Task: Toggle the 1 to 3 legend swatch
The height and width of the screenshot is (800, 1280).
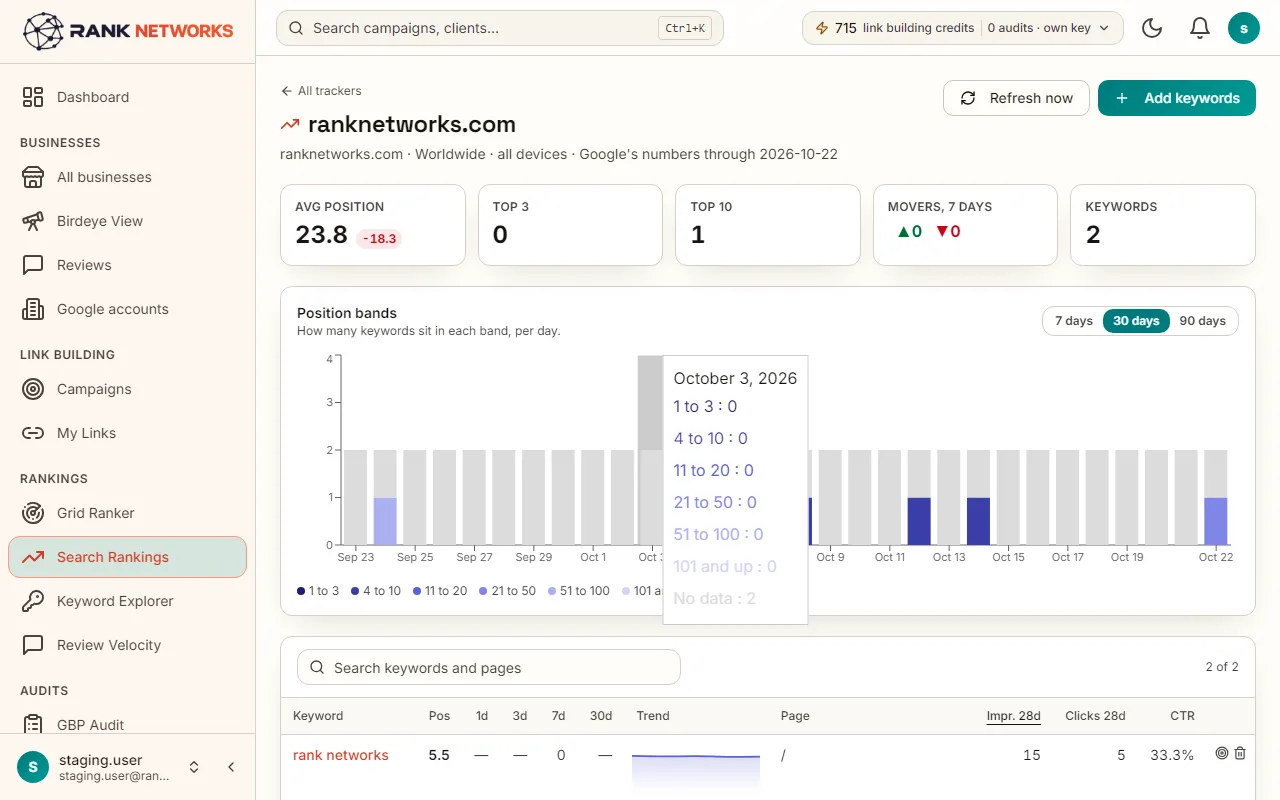Action: coord(302,591)
